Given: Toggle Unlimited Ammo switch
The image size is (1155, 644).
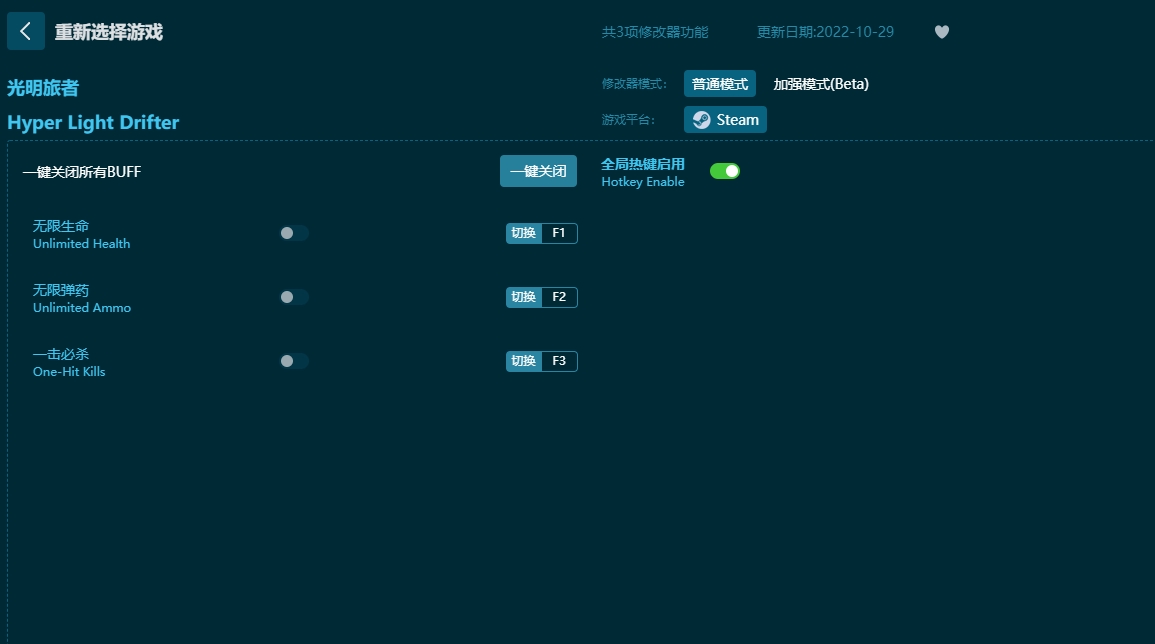Looking at the screenshot, I should point(294,297).
